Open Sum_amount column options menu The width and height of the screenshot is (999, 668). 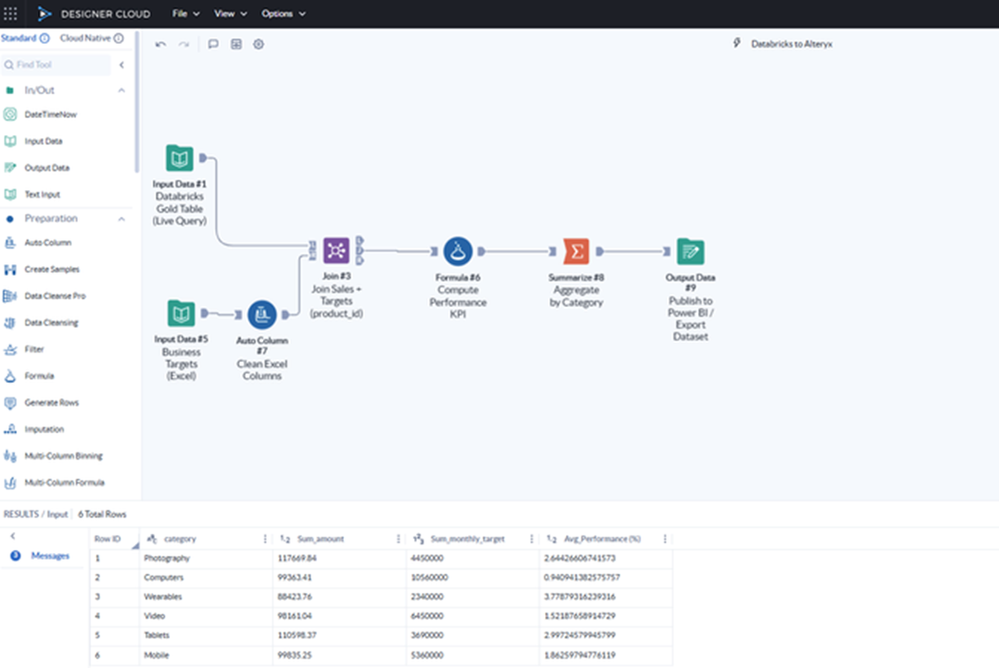pos(398,539)
